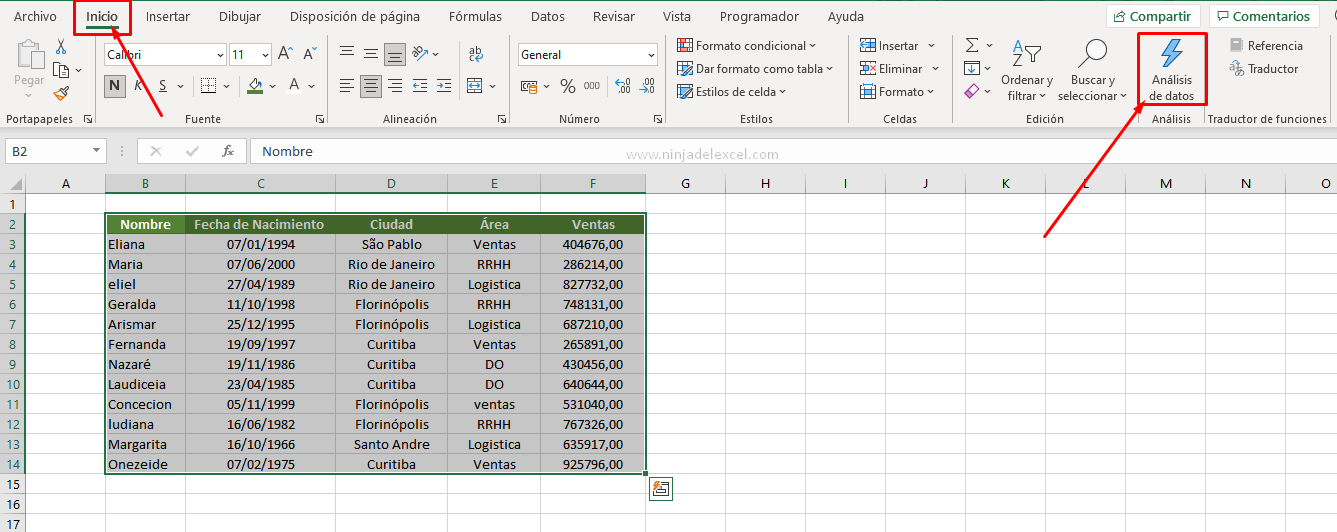This screenshot has width=1337, height=532.
Task: Click the increase decimals icon
Action: coord(622,86)
